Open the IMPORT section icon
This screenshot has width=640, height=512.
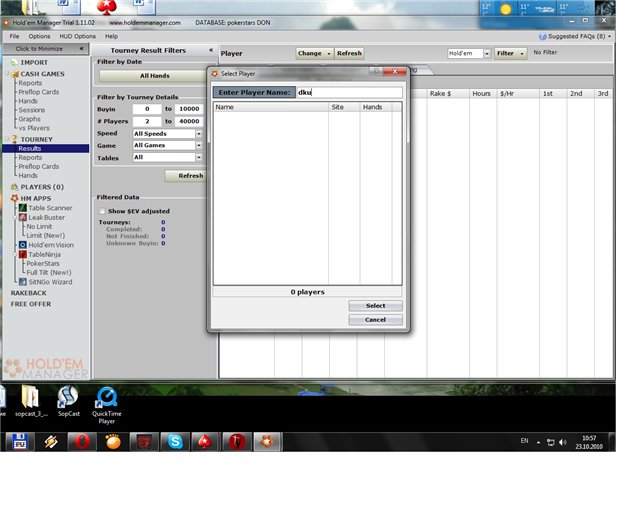coord(14,62)
